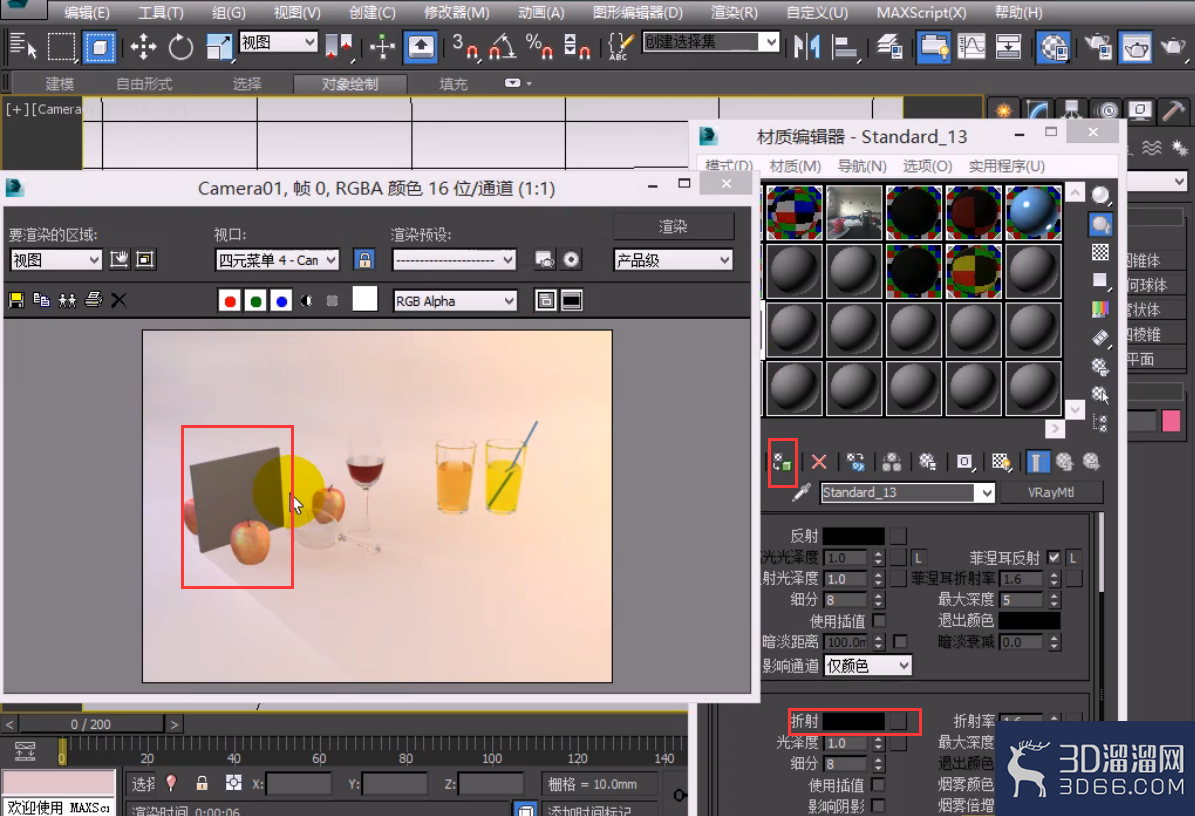Choose the Rectangular Selection Region tool
The width and height of the screenshot is (1195, 816).
pos(62,47)
